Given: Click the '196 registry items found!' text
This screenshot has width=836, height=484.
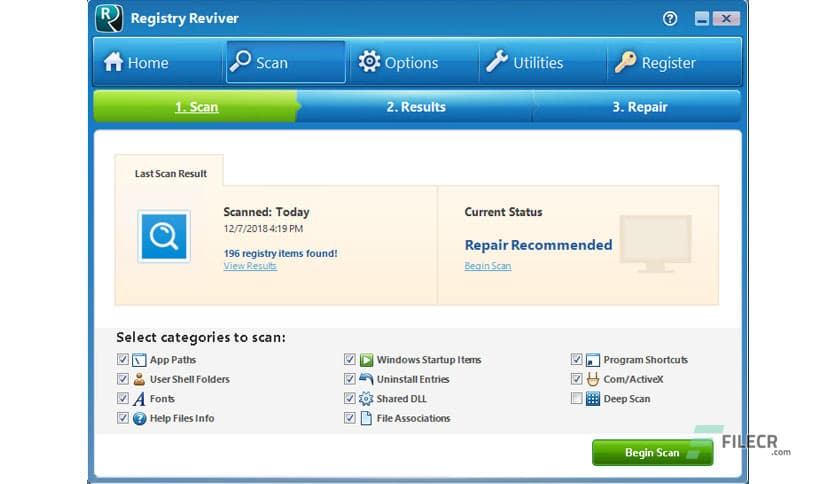Looking at the screenshot, I should coord(280,253).
